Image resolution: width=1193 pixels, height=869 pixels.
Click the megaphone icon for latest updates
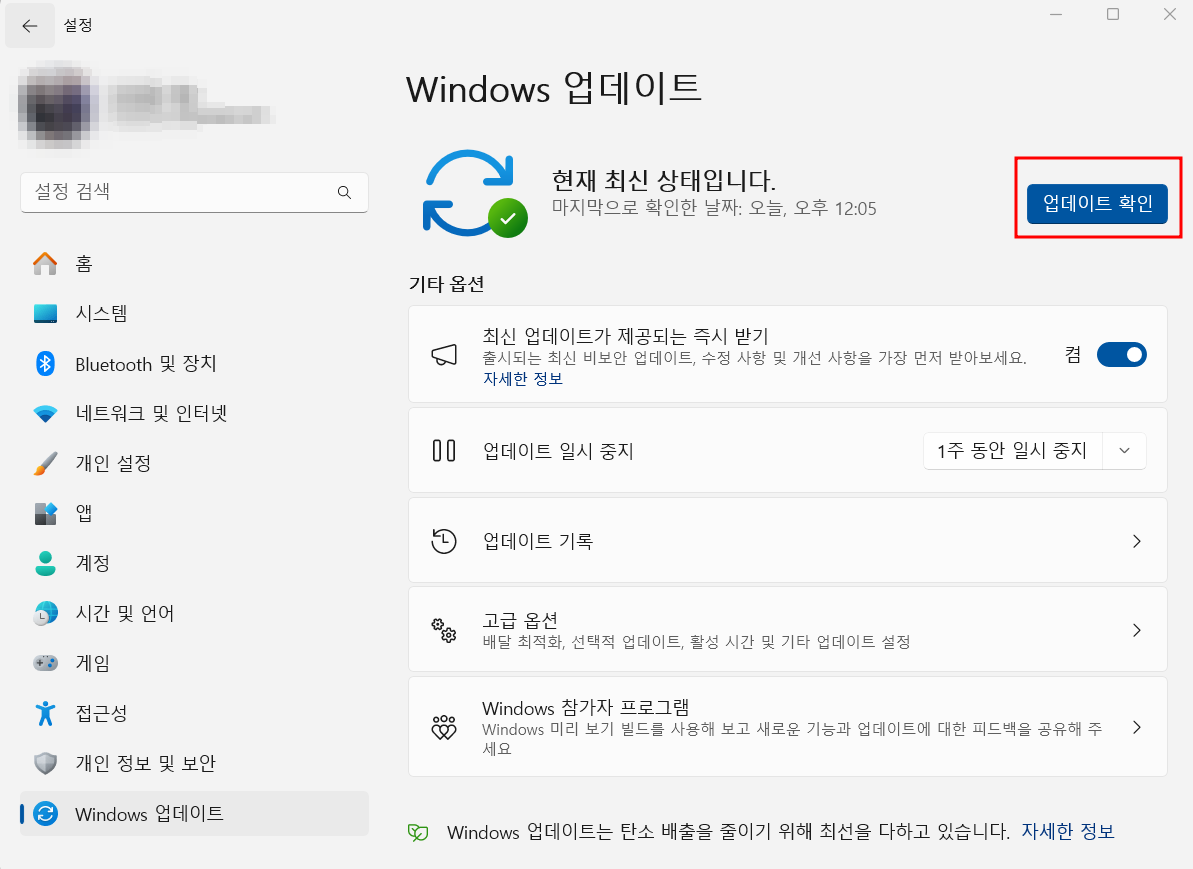point(444,355)
